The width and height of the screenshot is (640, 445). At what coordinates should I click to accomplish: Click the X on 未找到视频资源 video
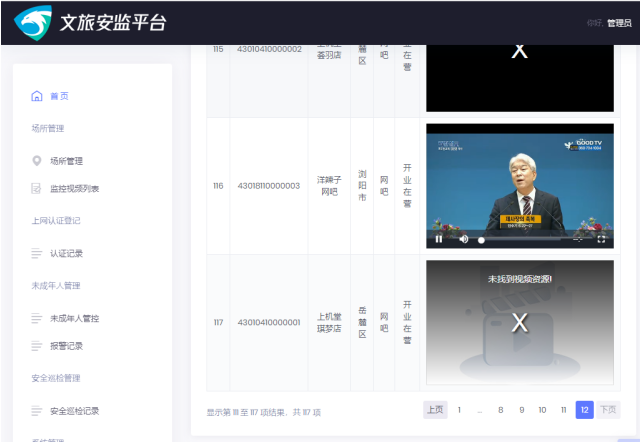[x=520, y=323]
